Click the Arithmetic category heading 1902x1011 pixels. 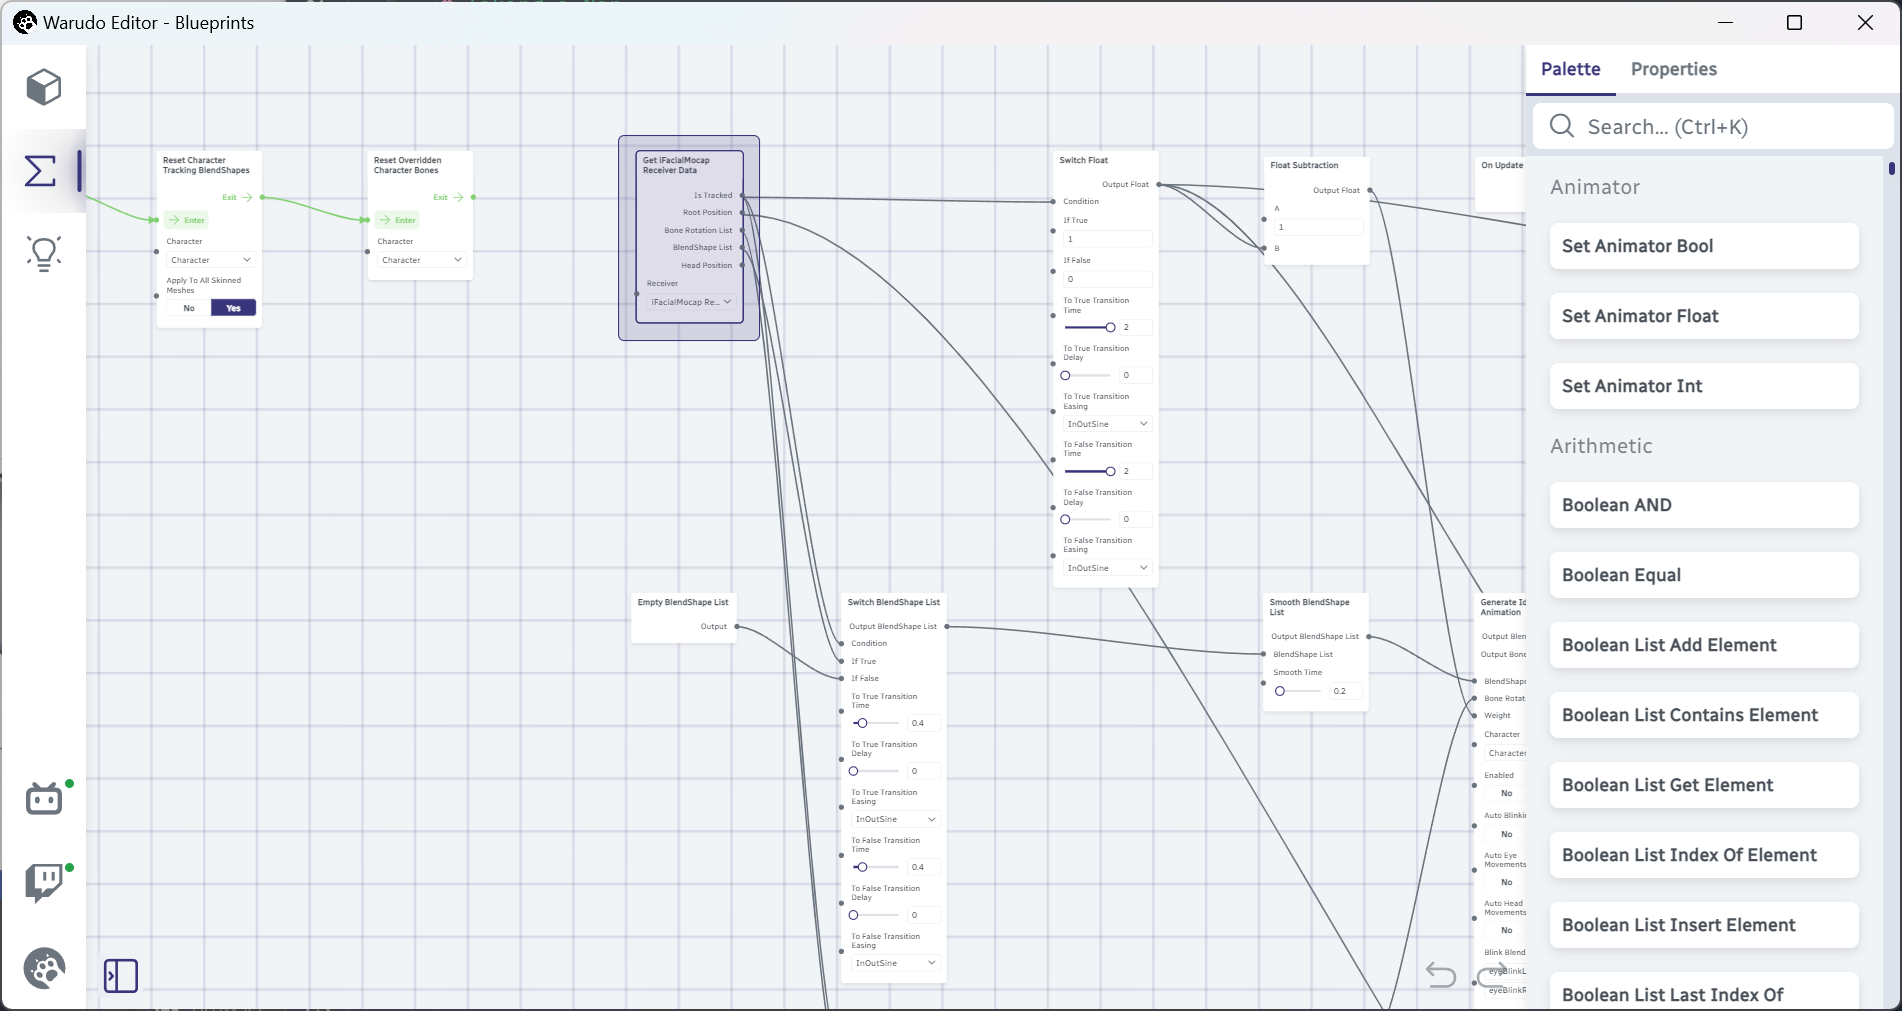[x=1601, y=446]
